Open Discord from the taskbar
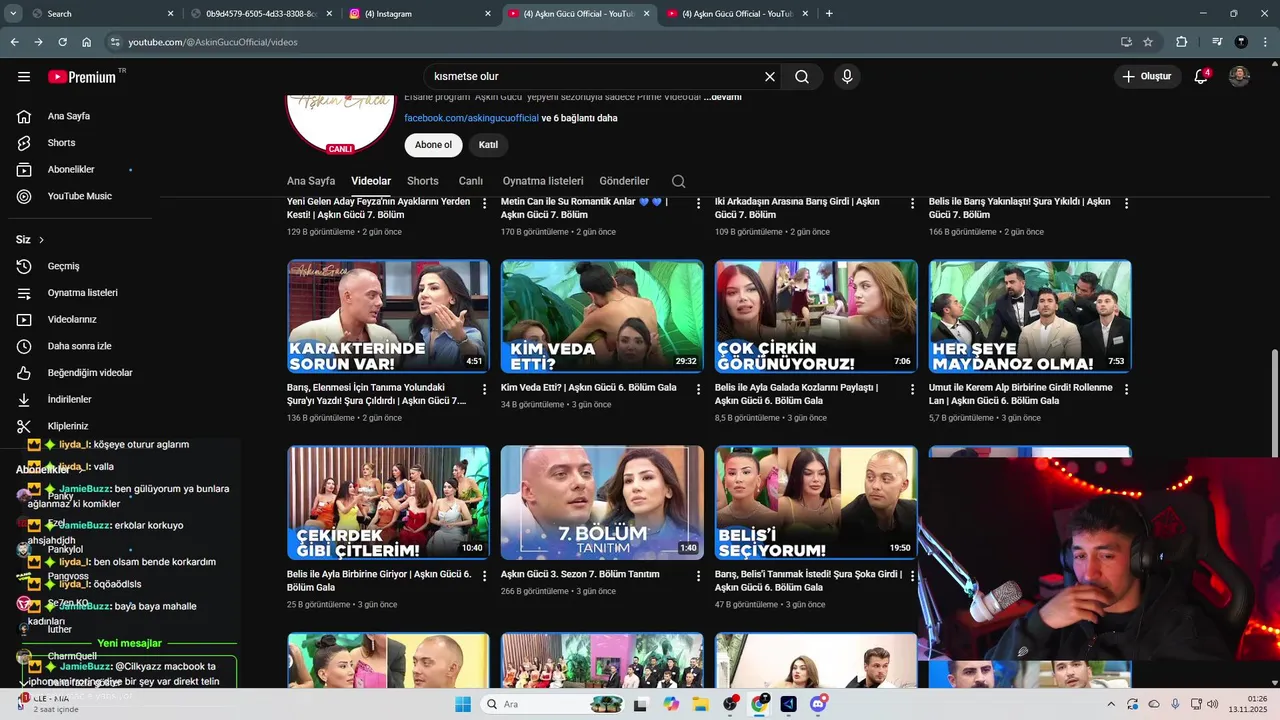1280x720 pixels. pyautogui.click(x=819, y=704)
